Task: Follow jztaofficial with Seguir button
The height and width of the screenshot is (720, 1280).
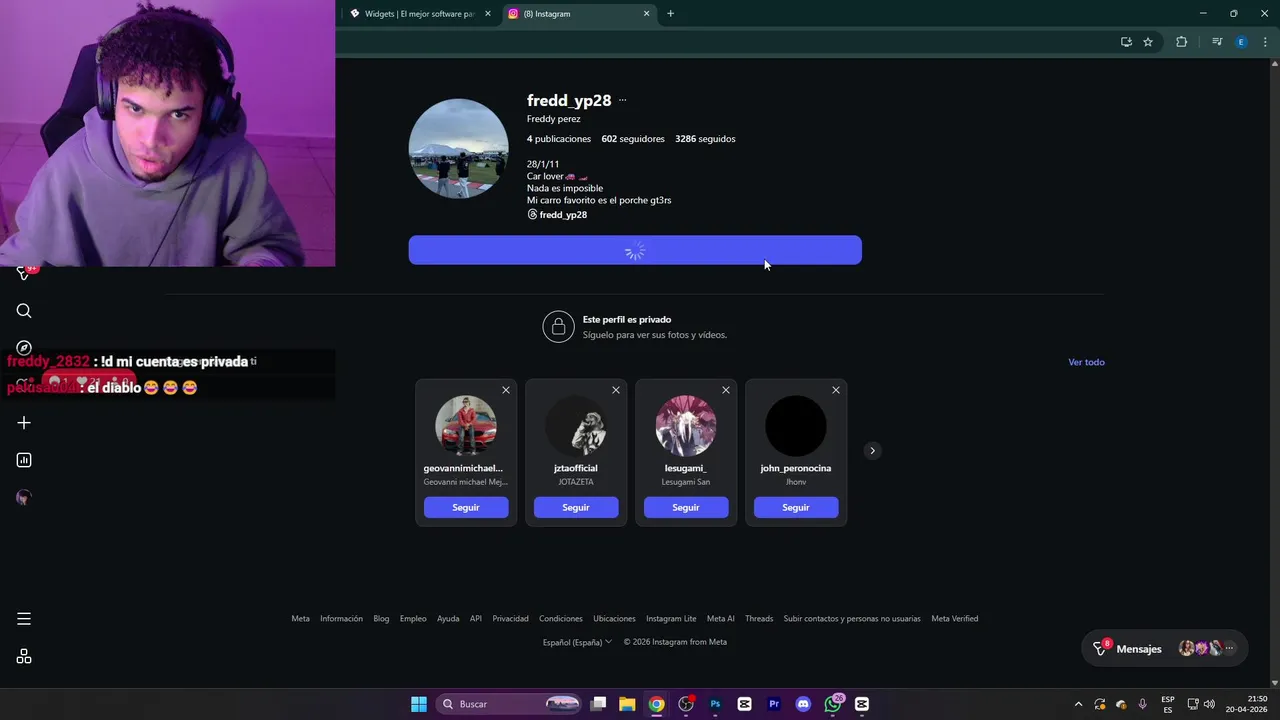Action: pyautogui.click(x=576, y=507)
